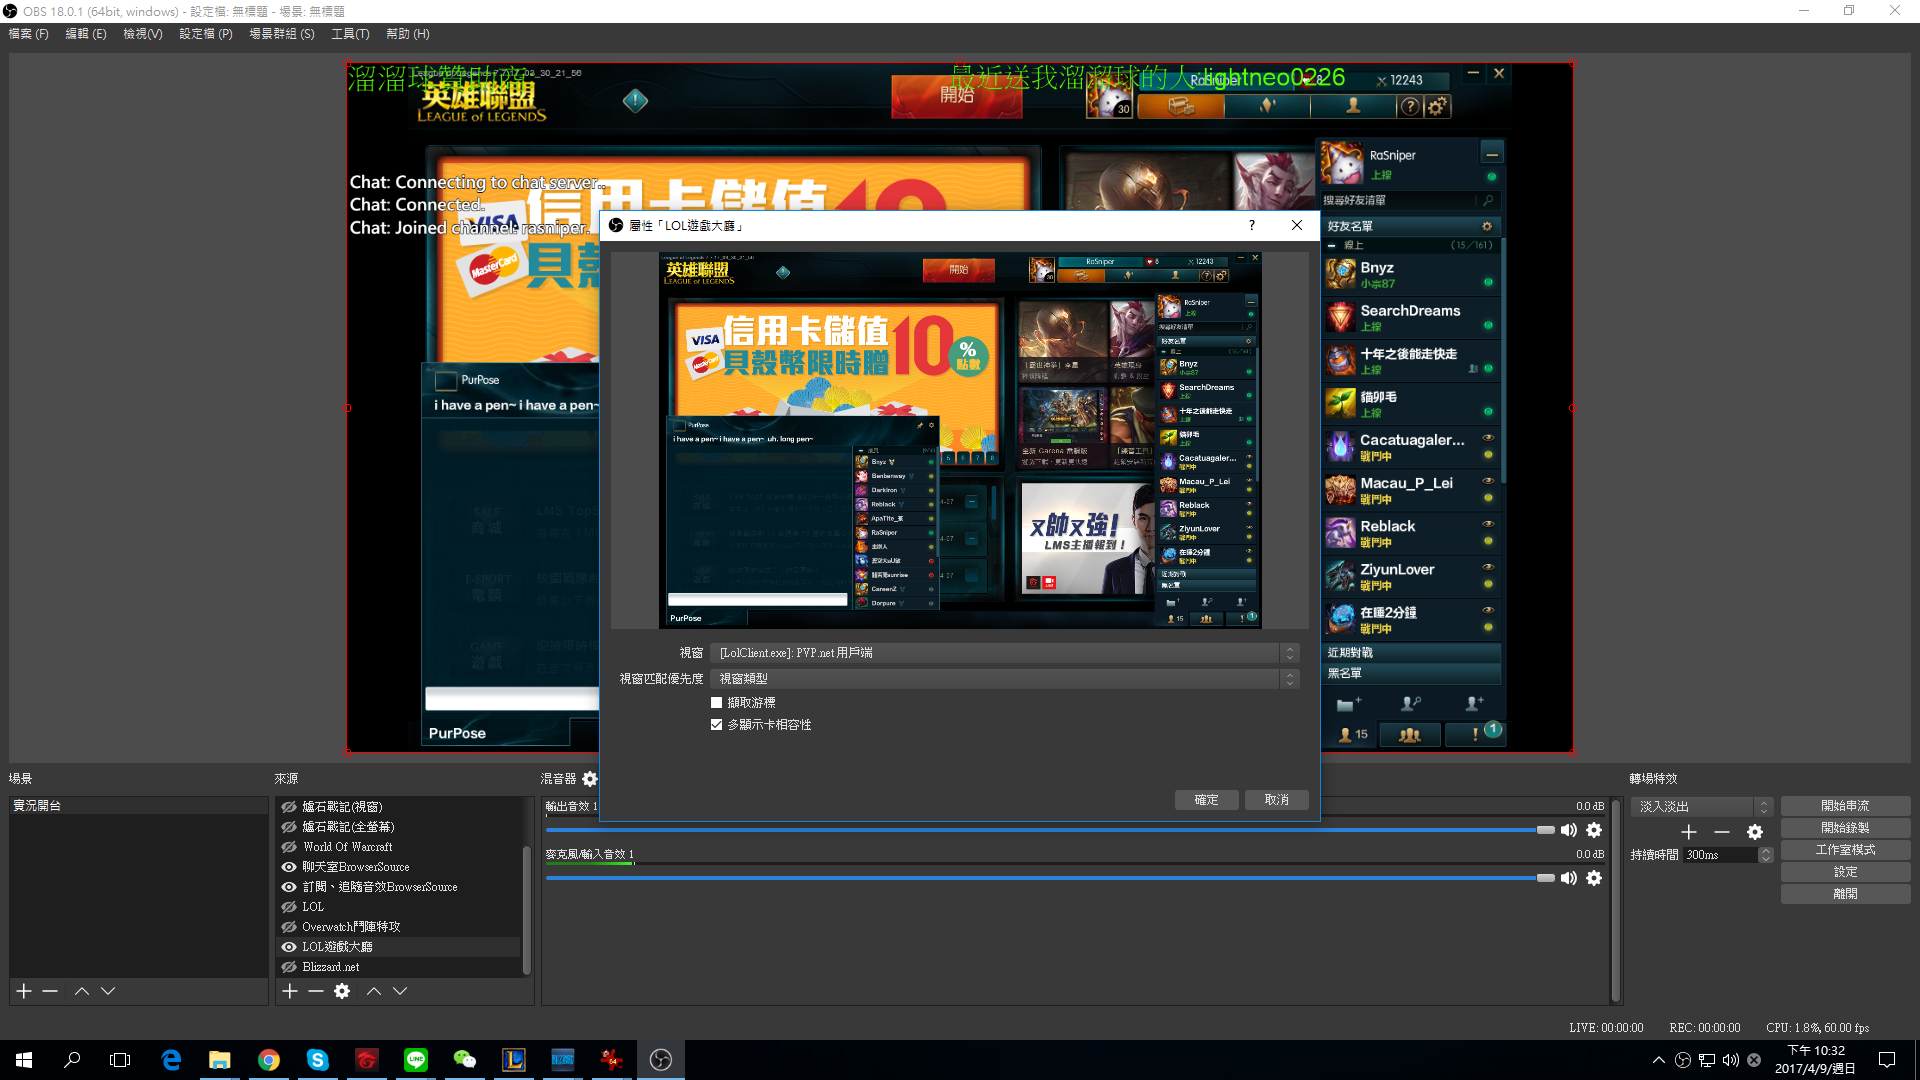Open Skype from the taskbar
The width and height of the screenshot is (1920, 1080).
317,1060
